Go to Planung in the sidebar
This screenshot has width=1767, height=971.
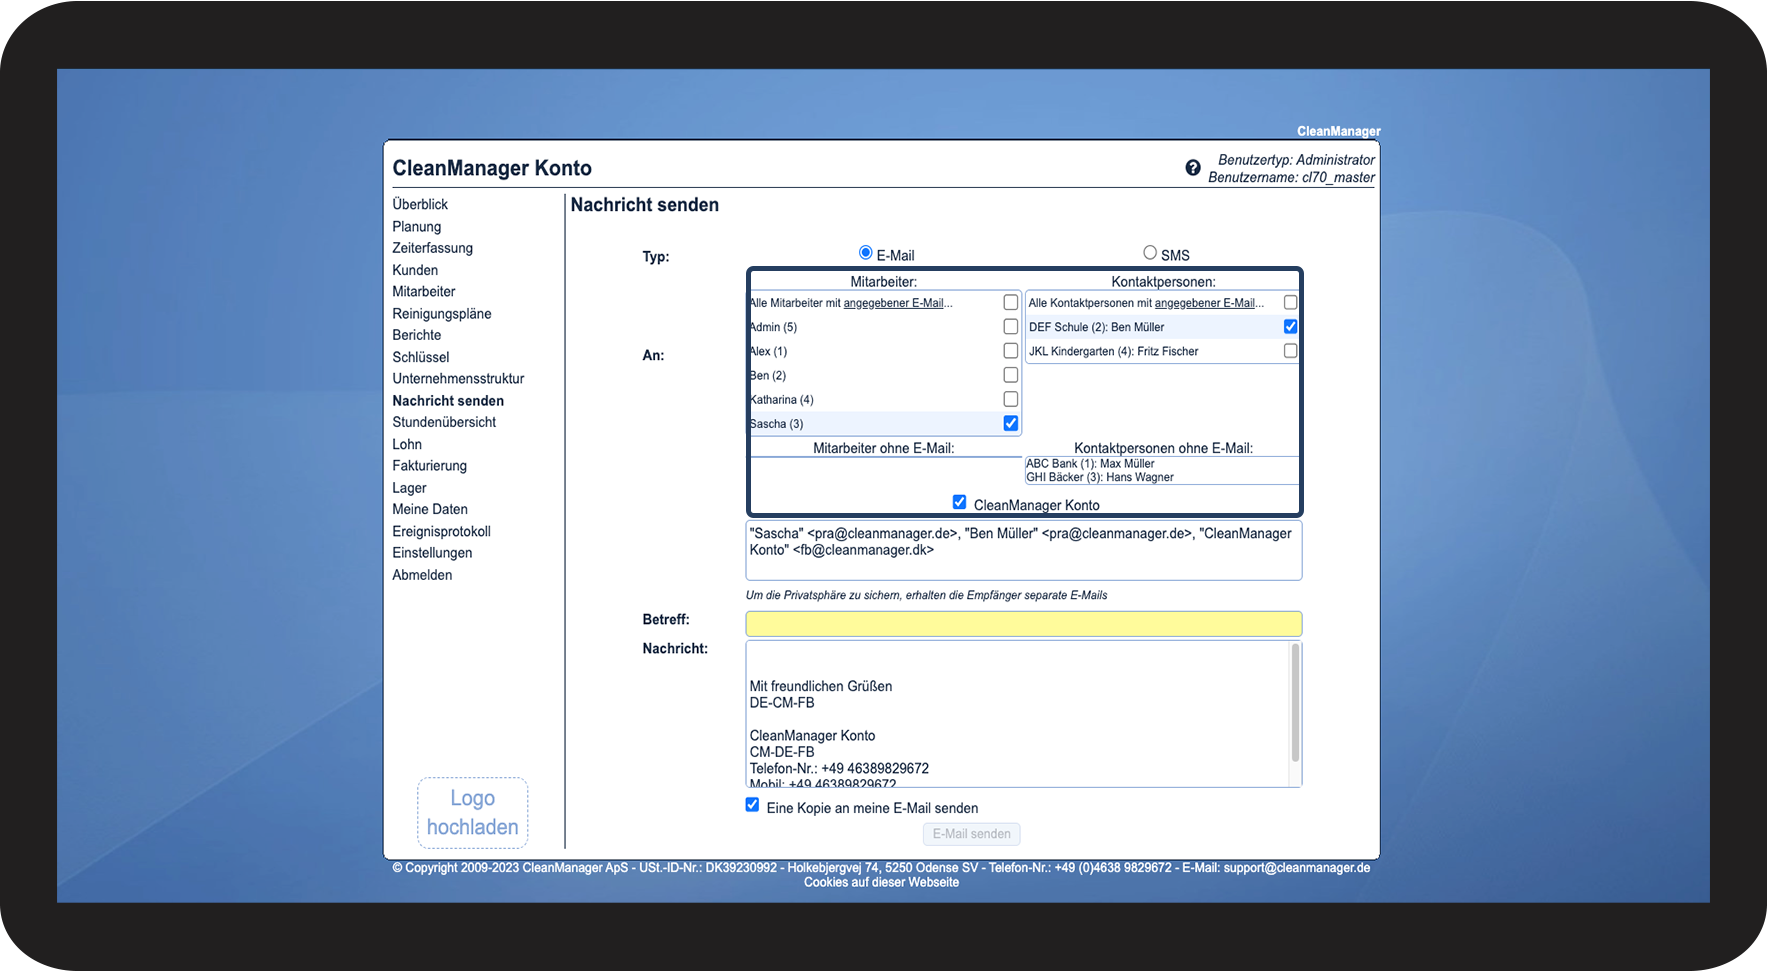(417, 227)
